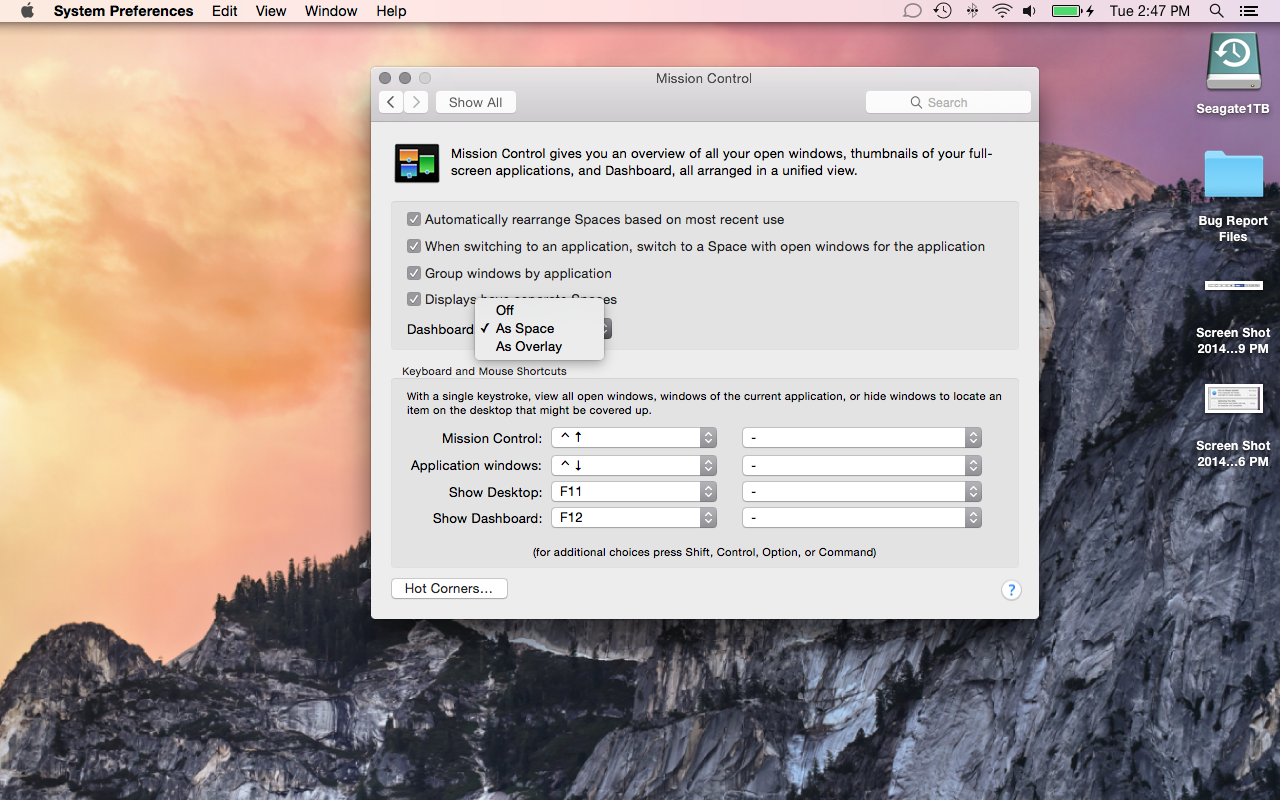
Task: Click the battery status icon
Action: tap(1072, 11)
